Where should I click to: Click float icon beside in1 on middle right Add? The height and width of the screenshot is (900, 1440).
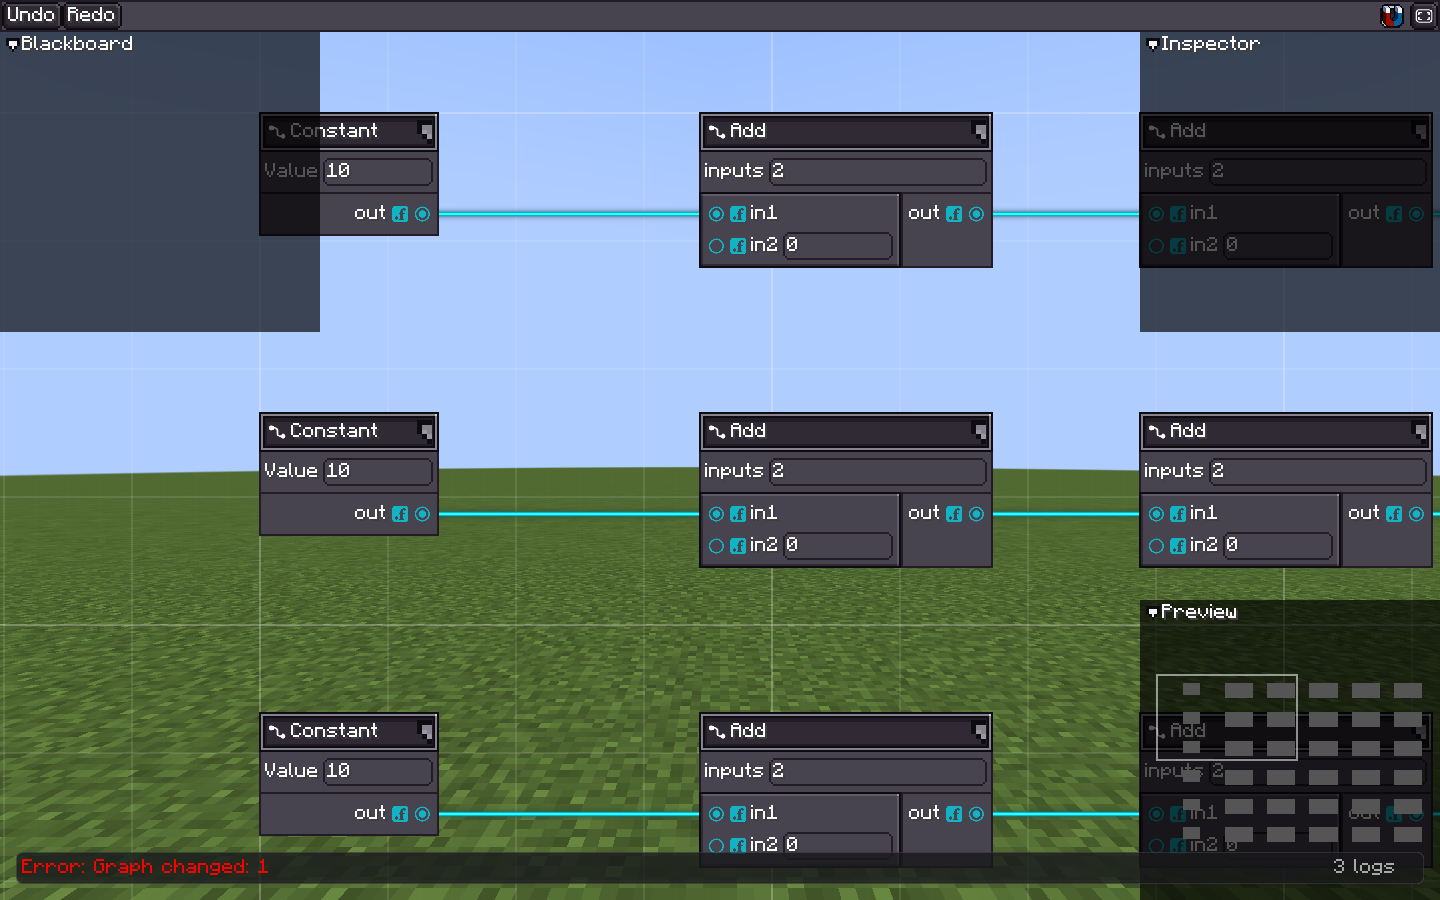[x=1178, y=514]
